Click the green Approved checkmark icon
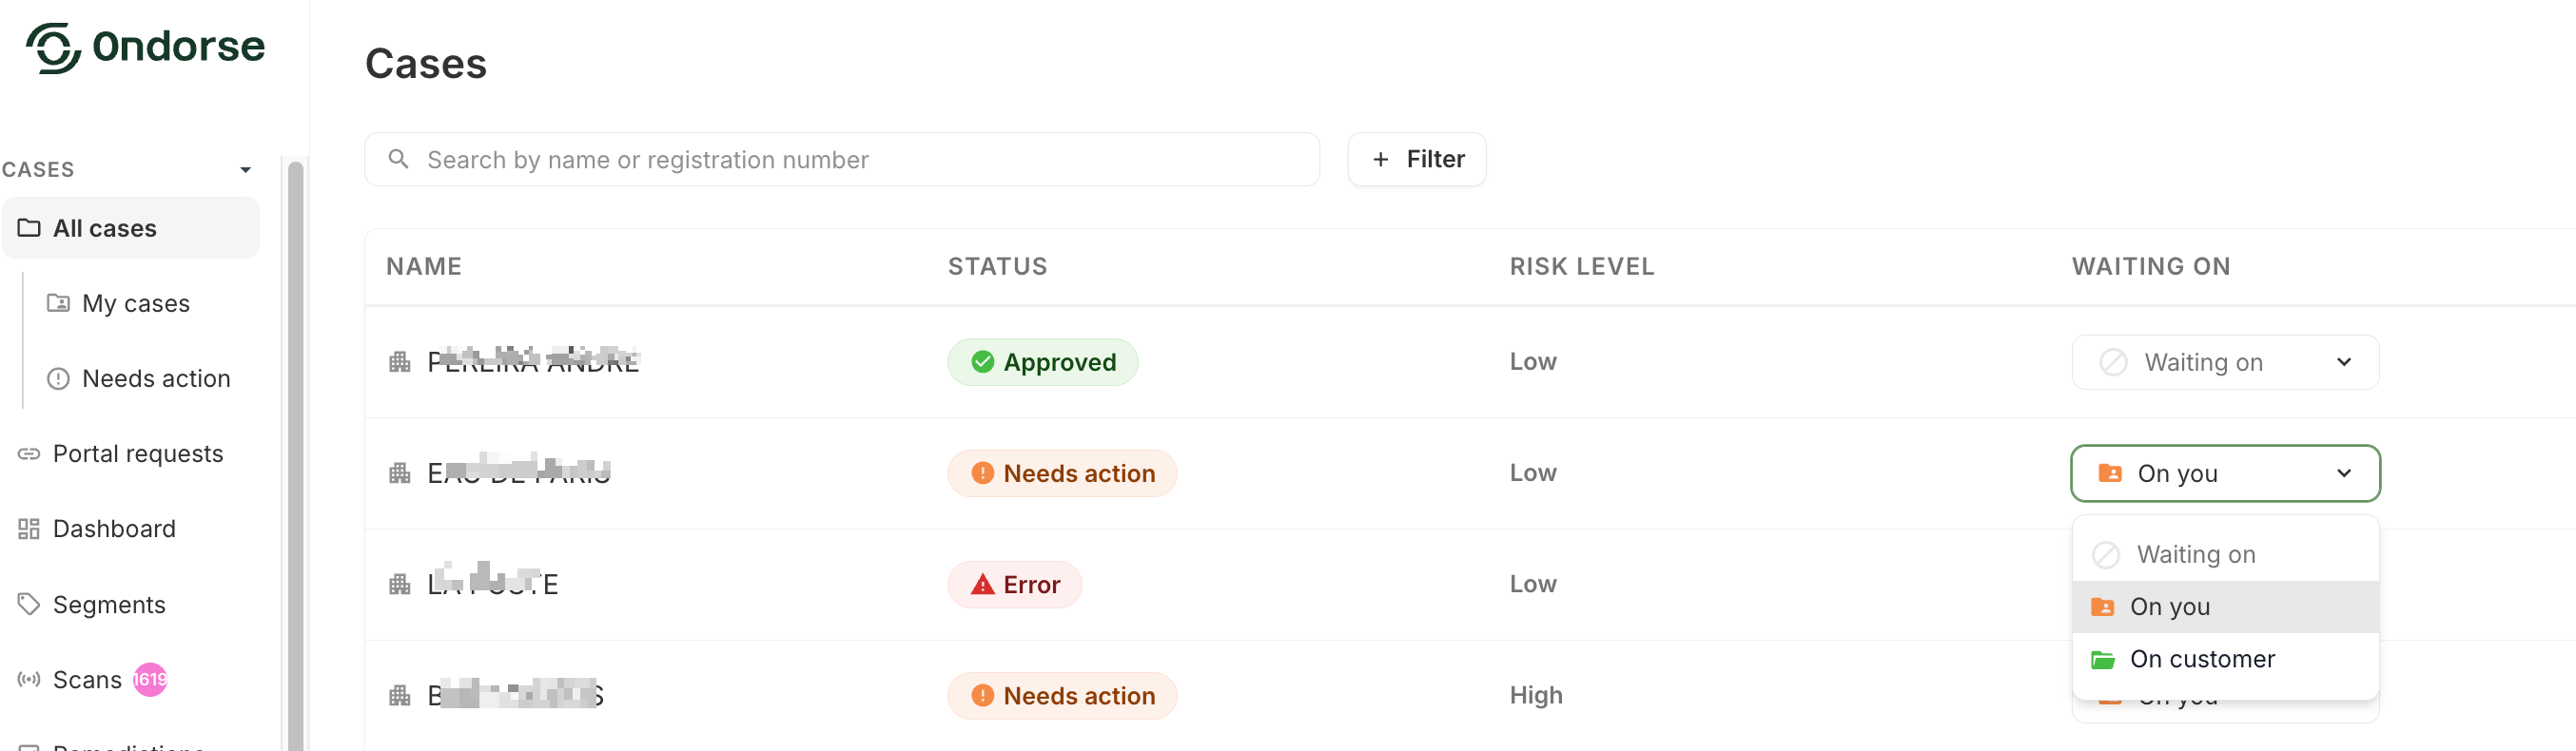 tap(982, 361)
